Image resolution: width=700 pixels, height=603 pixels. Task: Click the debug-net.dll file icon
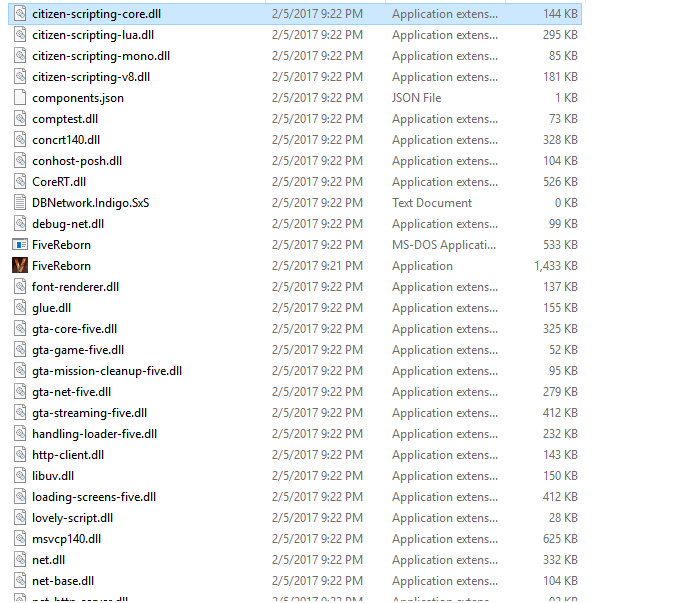click(20, 224)
